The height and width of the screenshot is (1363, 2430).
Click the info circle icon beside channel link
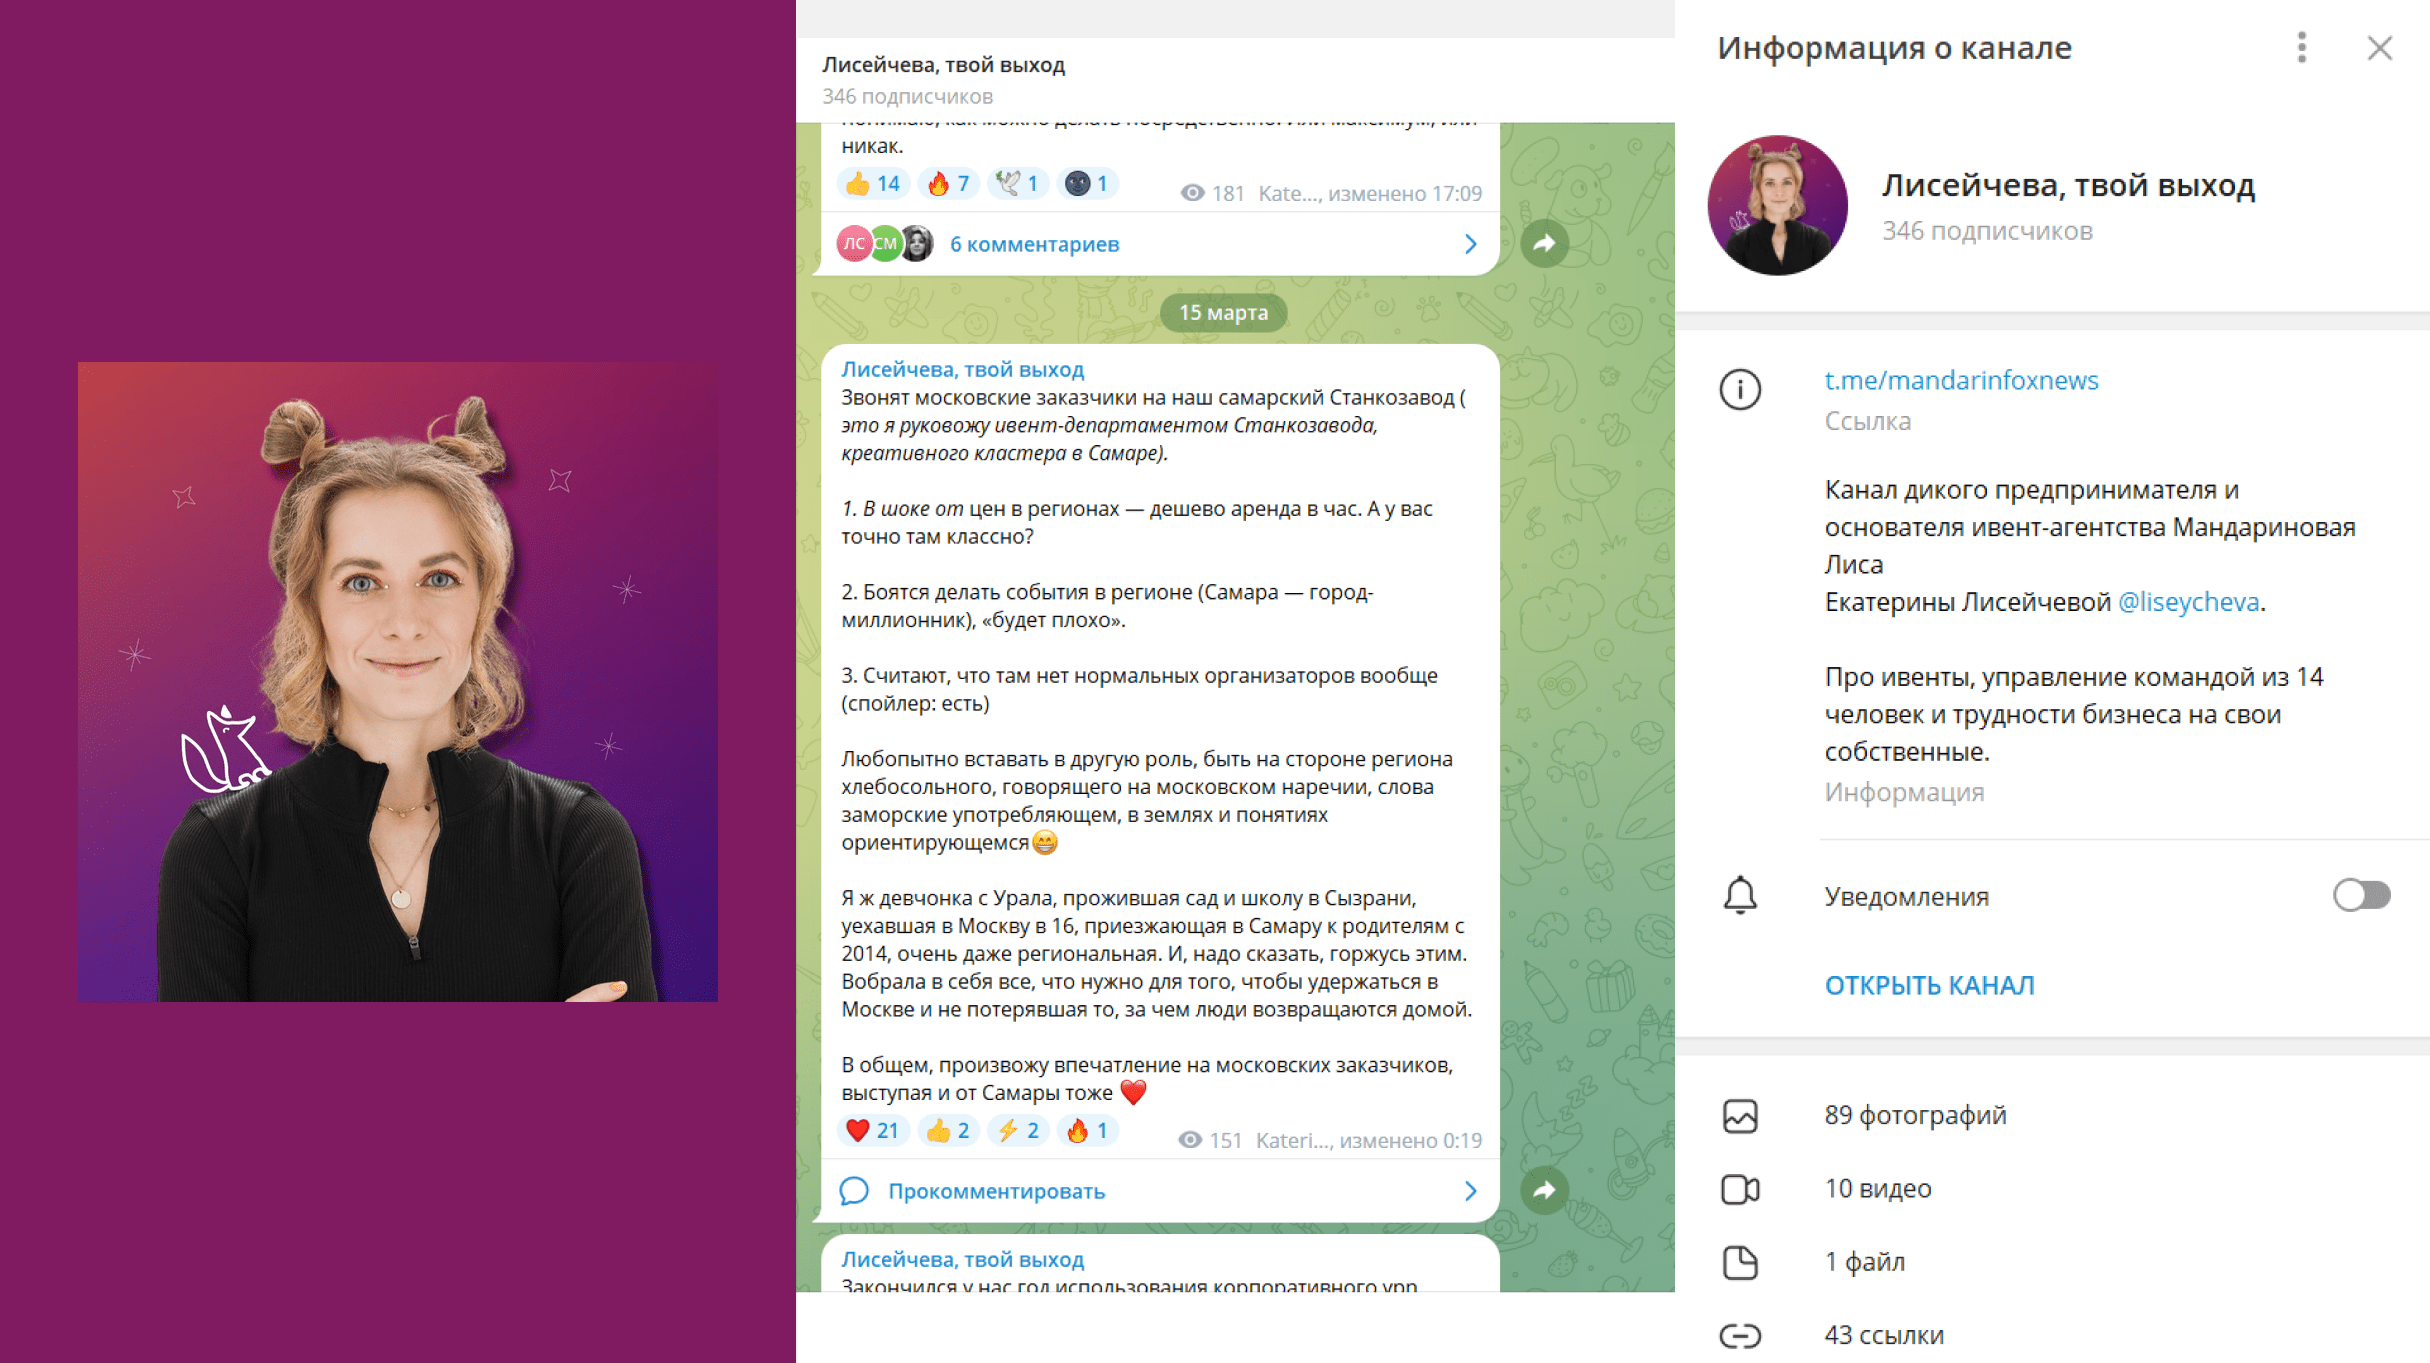point(1739,389)
